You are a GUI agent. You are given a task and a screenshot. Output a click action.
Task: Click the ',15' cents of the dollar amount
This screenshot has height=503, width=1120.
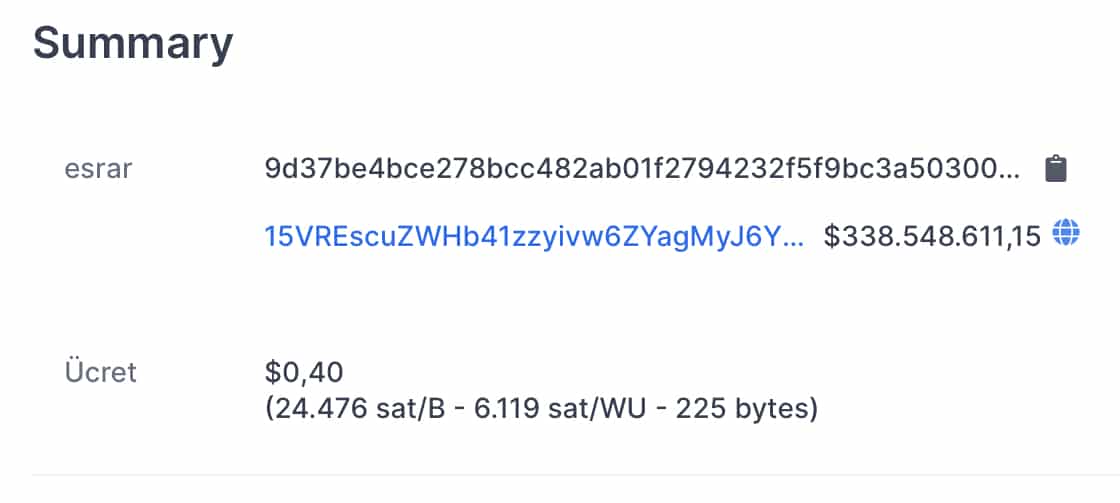[x=1020, y=238]
